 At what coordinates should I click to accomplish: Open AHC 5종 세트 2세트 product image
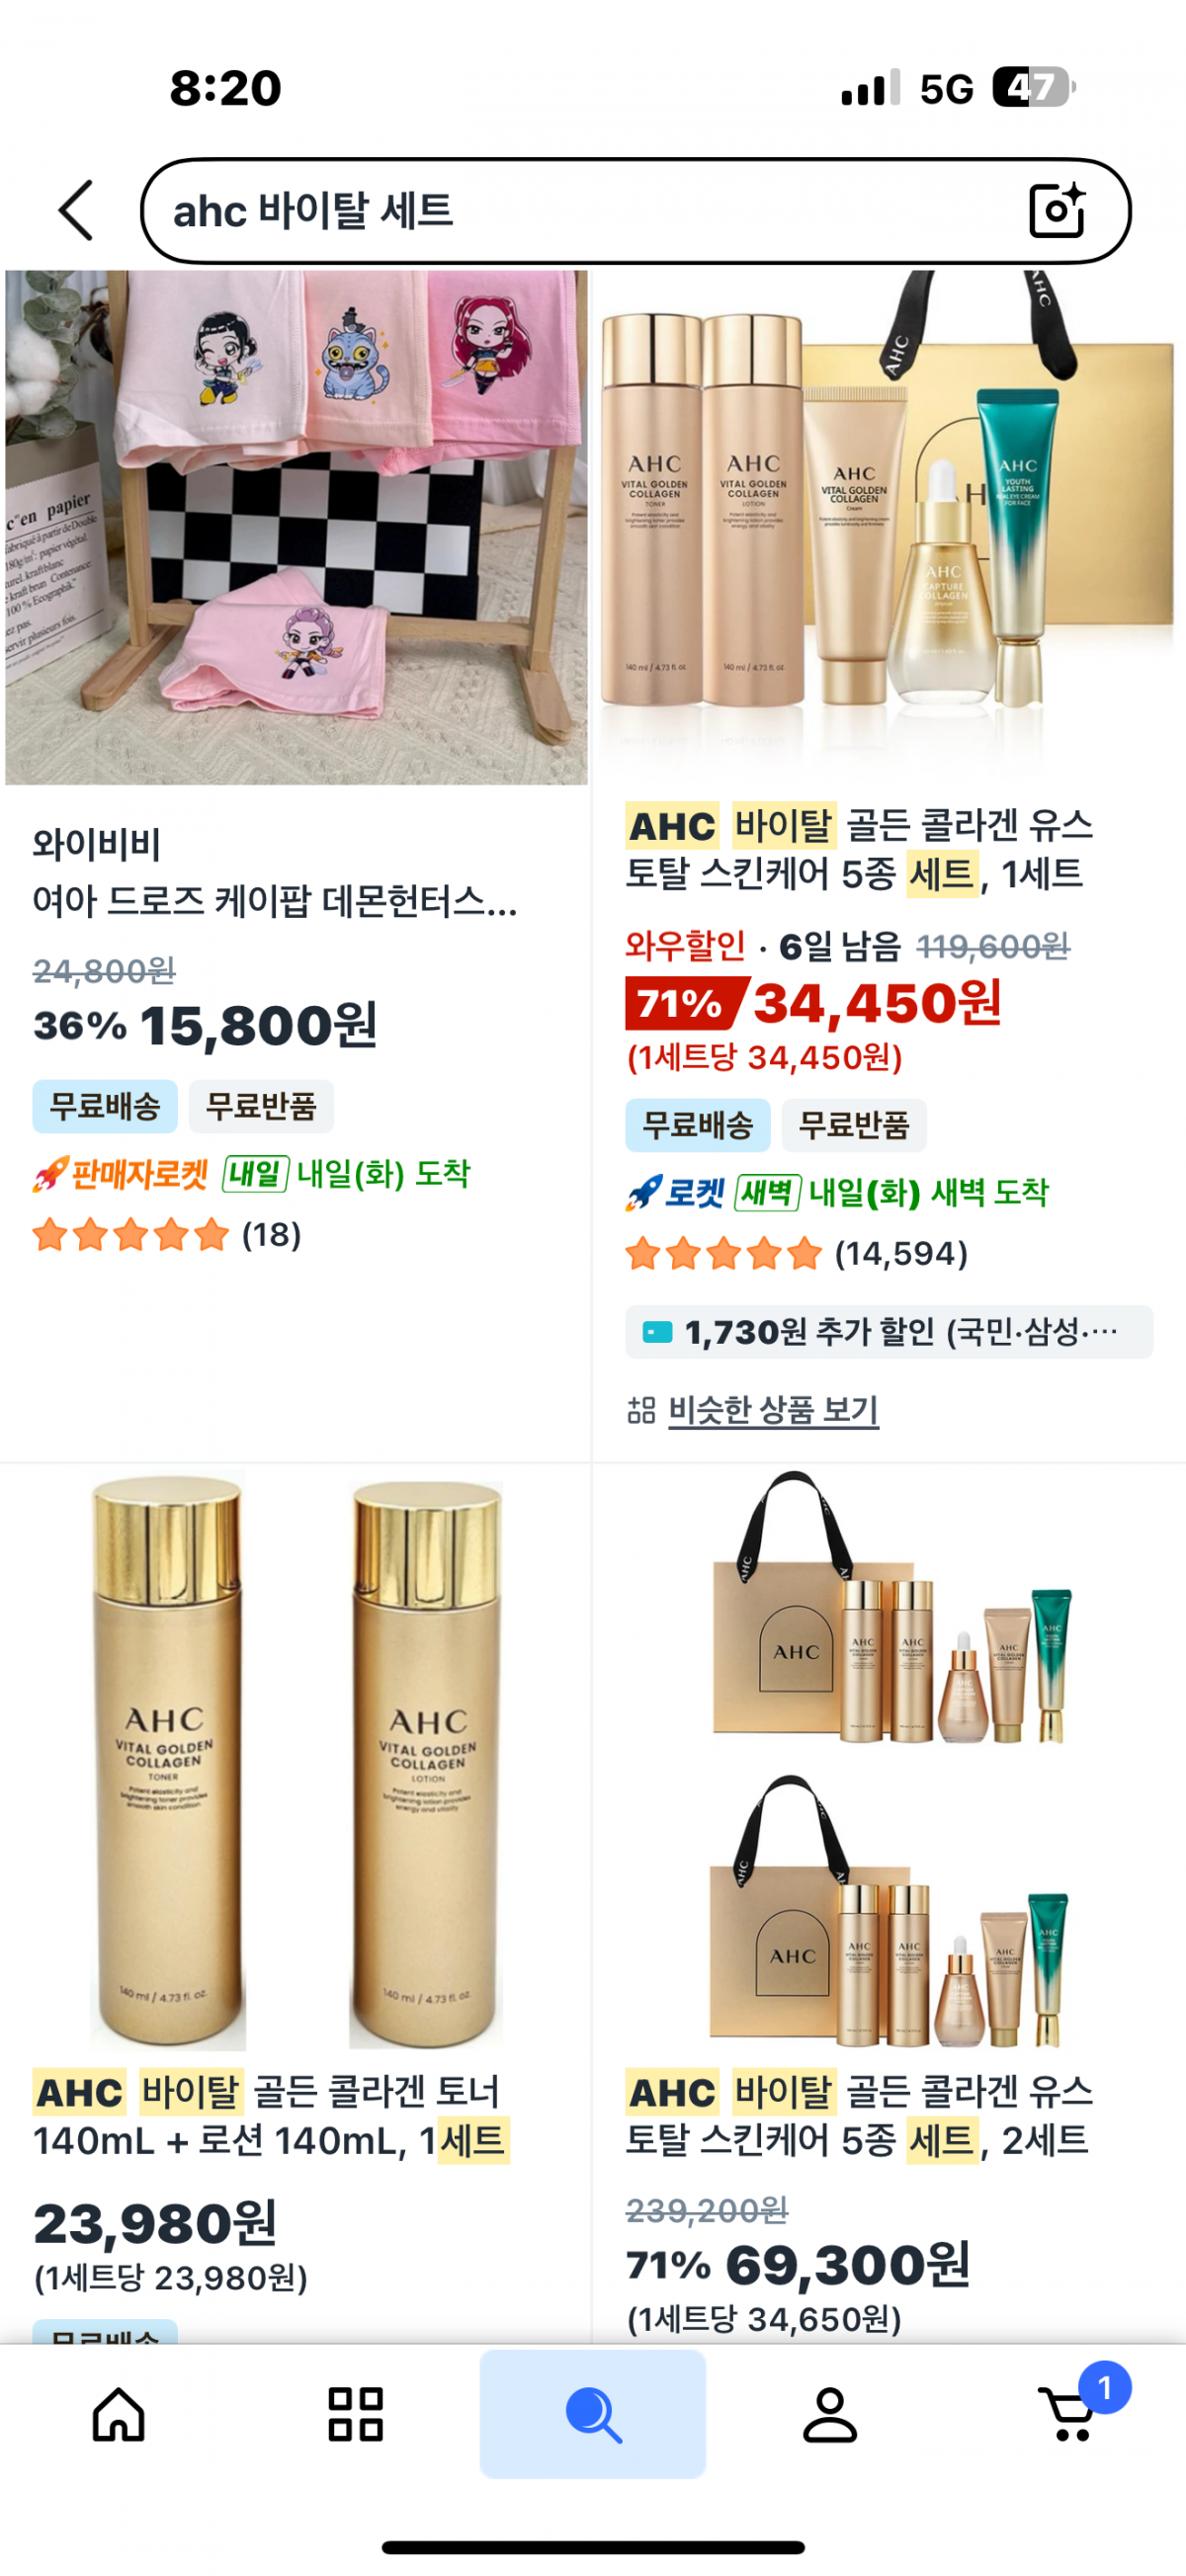point(888,1760)
